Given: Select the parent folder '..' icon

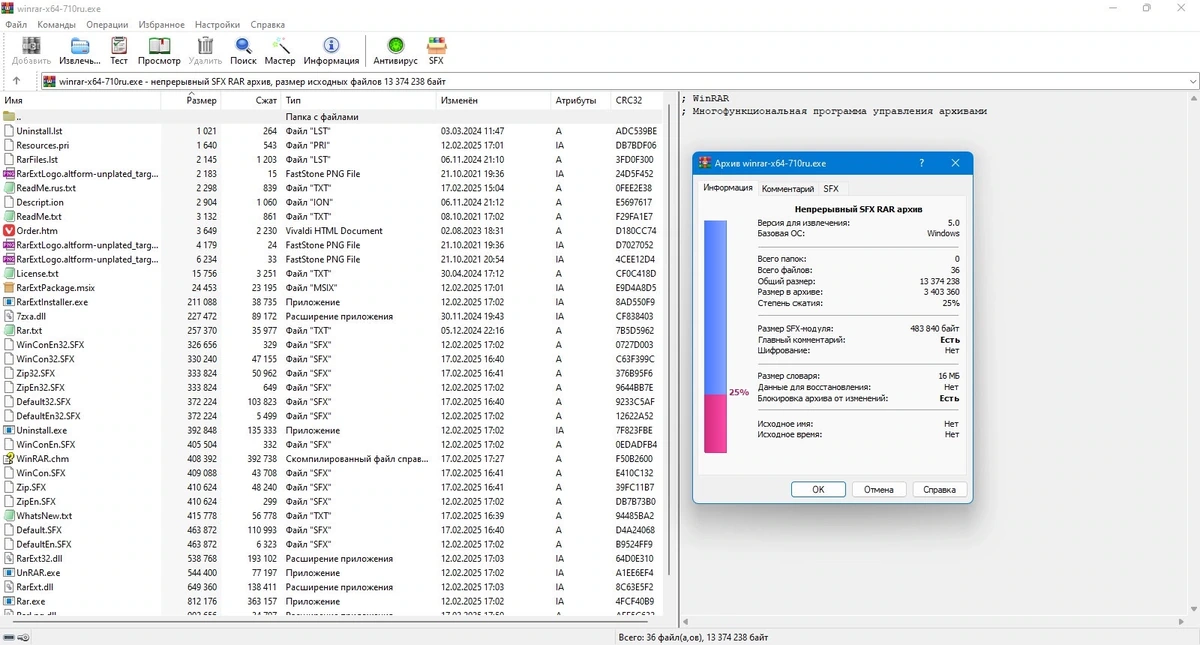Looking at the screenshot, I should (x=9, y=117).
